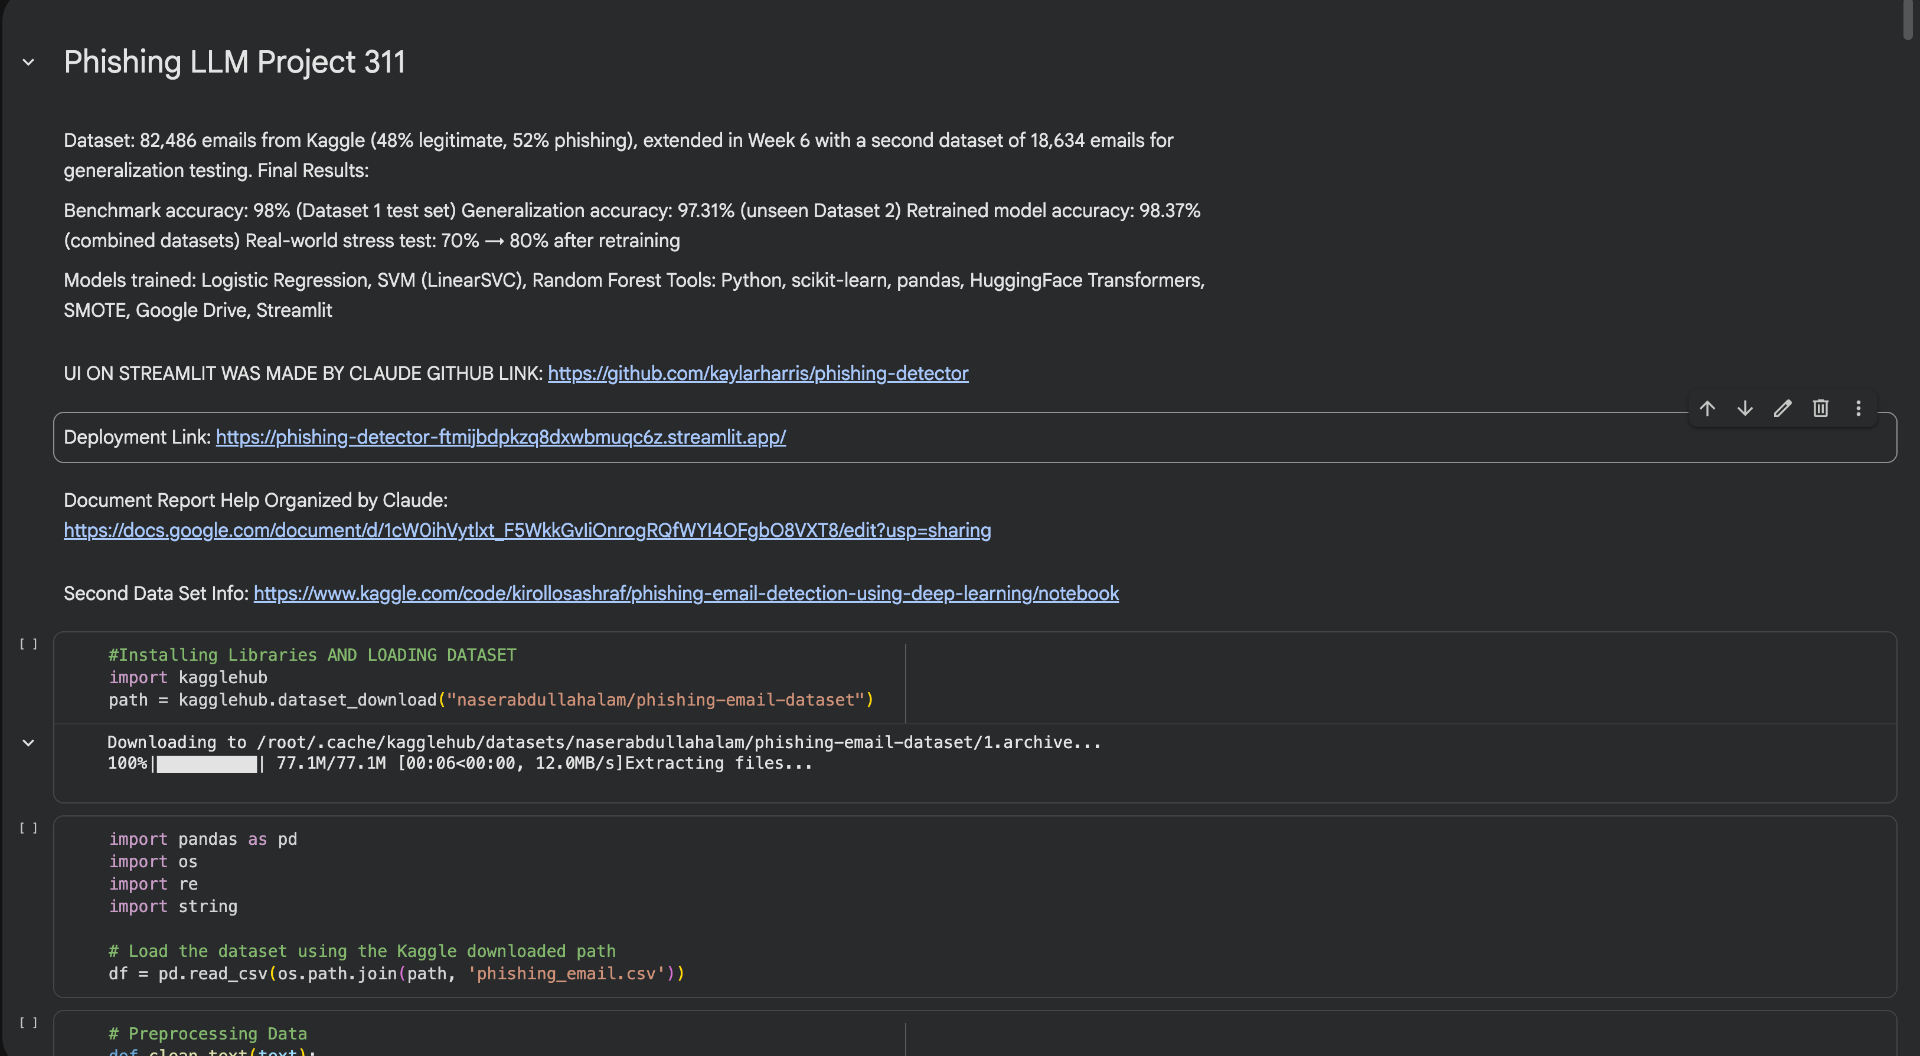
Task: Click the 'Dataset: 82,486 emails' paragraph
Action: [618, 155]
